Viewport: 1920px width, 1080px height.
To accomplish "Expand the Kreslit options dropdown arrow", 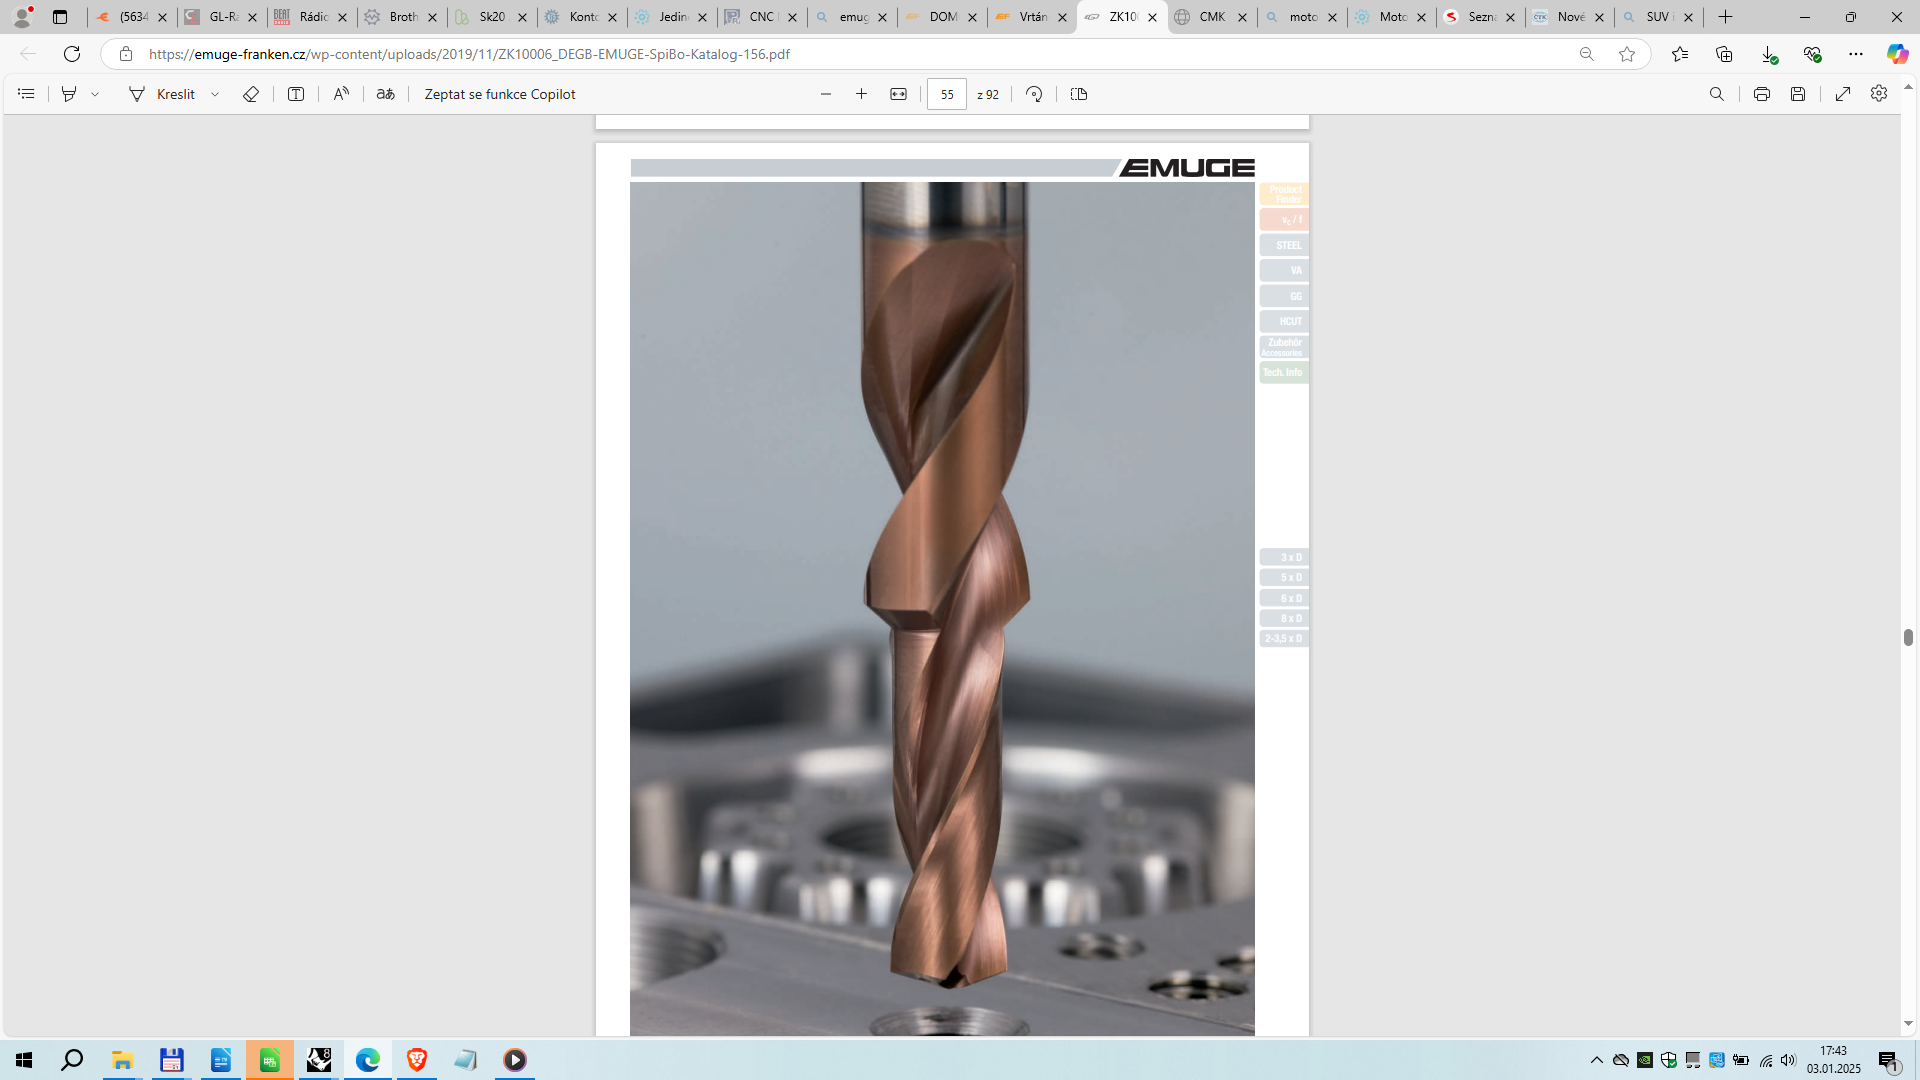I will pyautogui.click(x=215, y=94).
